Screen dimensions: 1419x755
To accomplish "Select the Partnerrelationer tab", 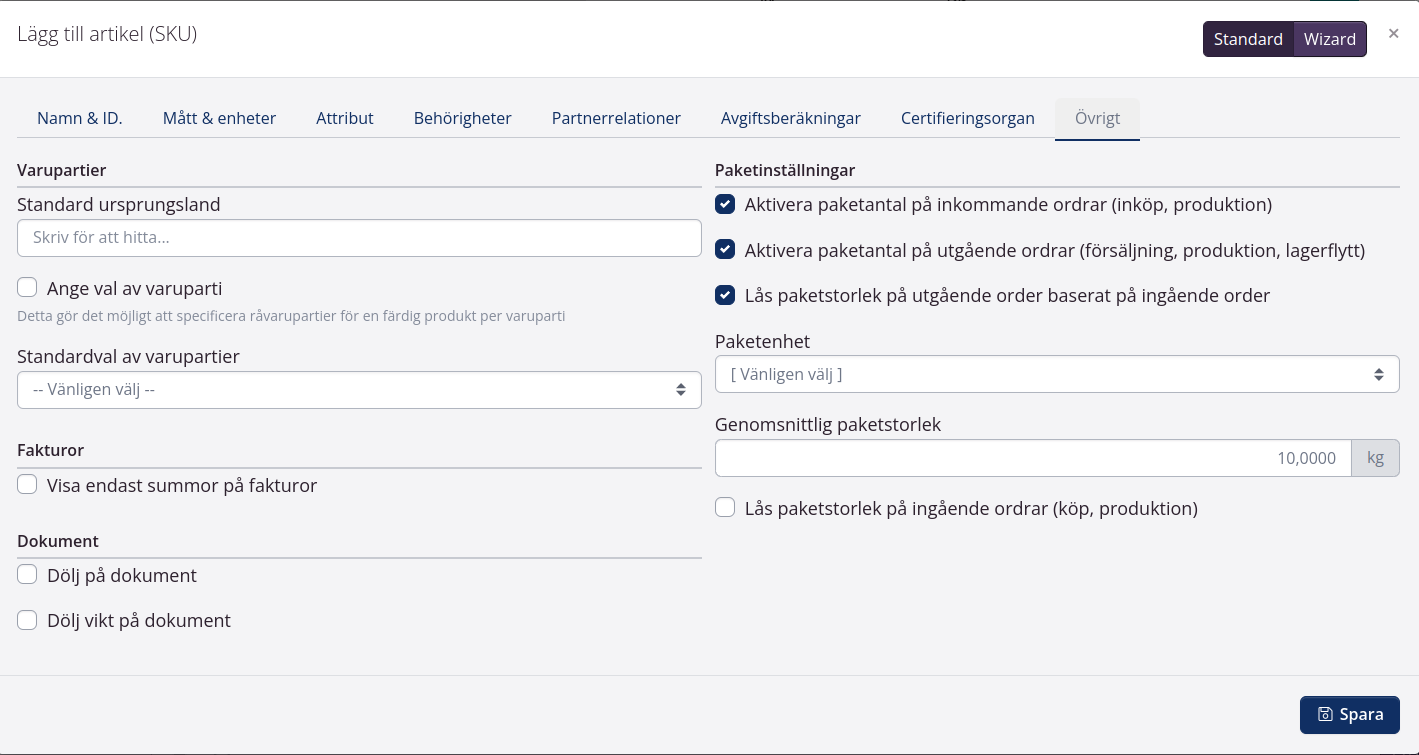I will (x=616, y=118).
